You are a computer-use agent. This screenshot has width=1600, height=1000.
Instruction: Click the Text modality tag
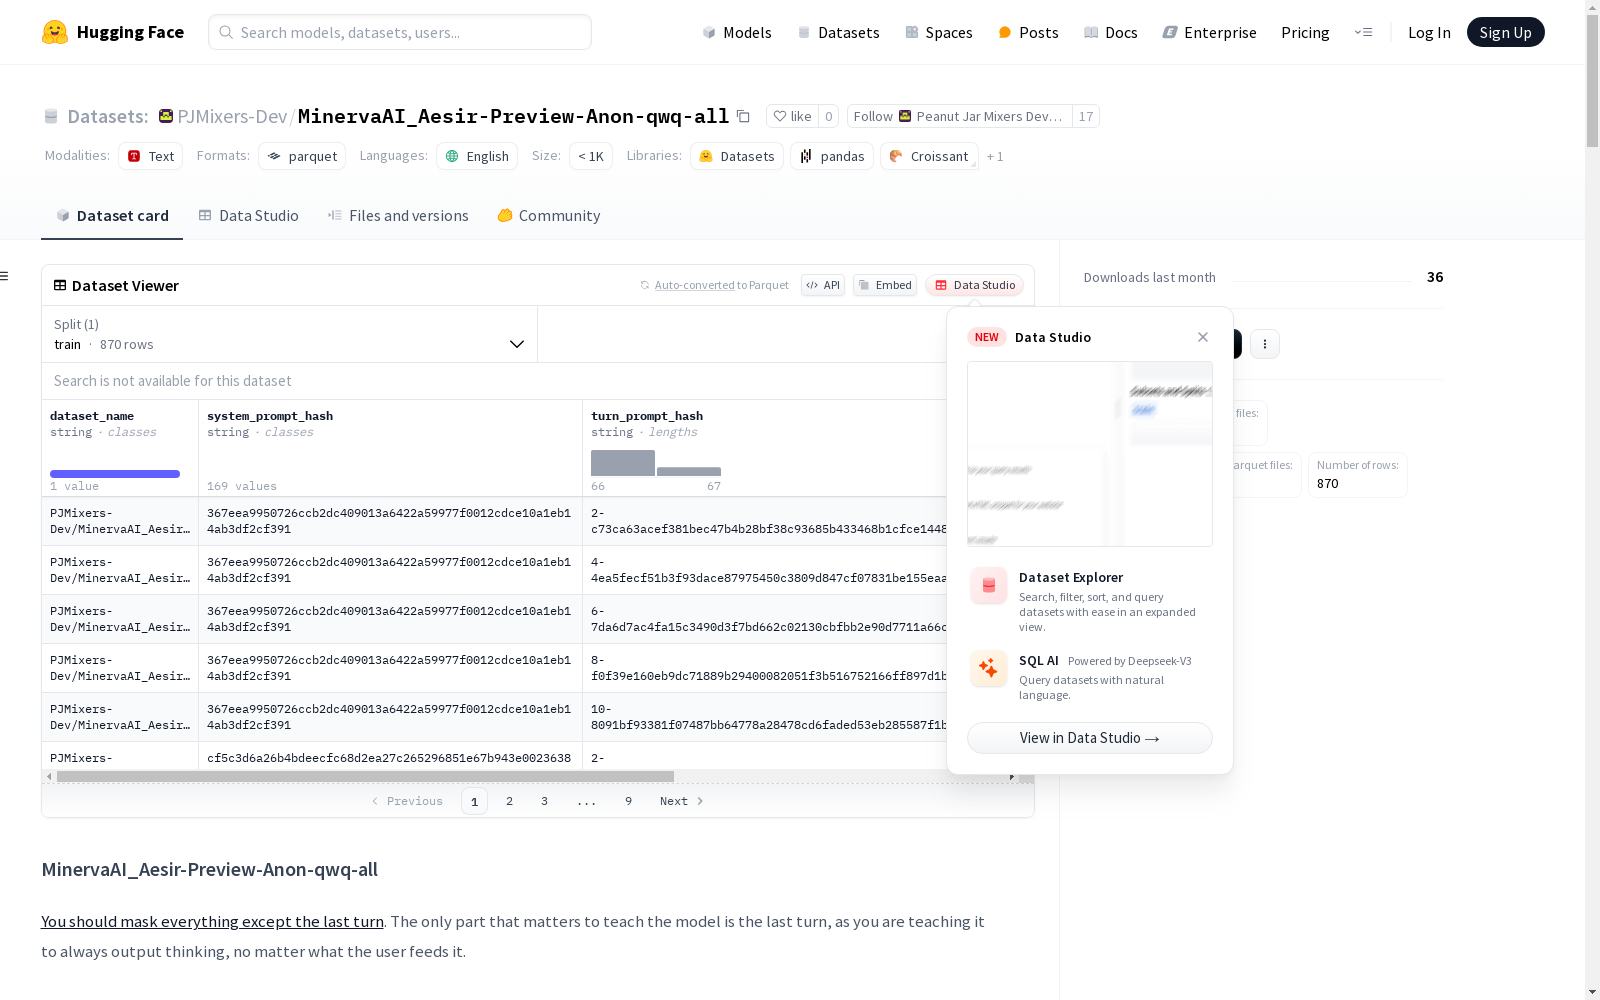[151, 156]
